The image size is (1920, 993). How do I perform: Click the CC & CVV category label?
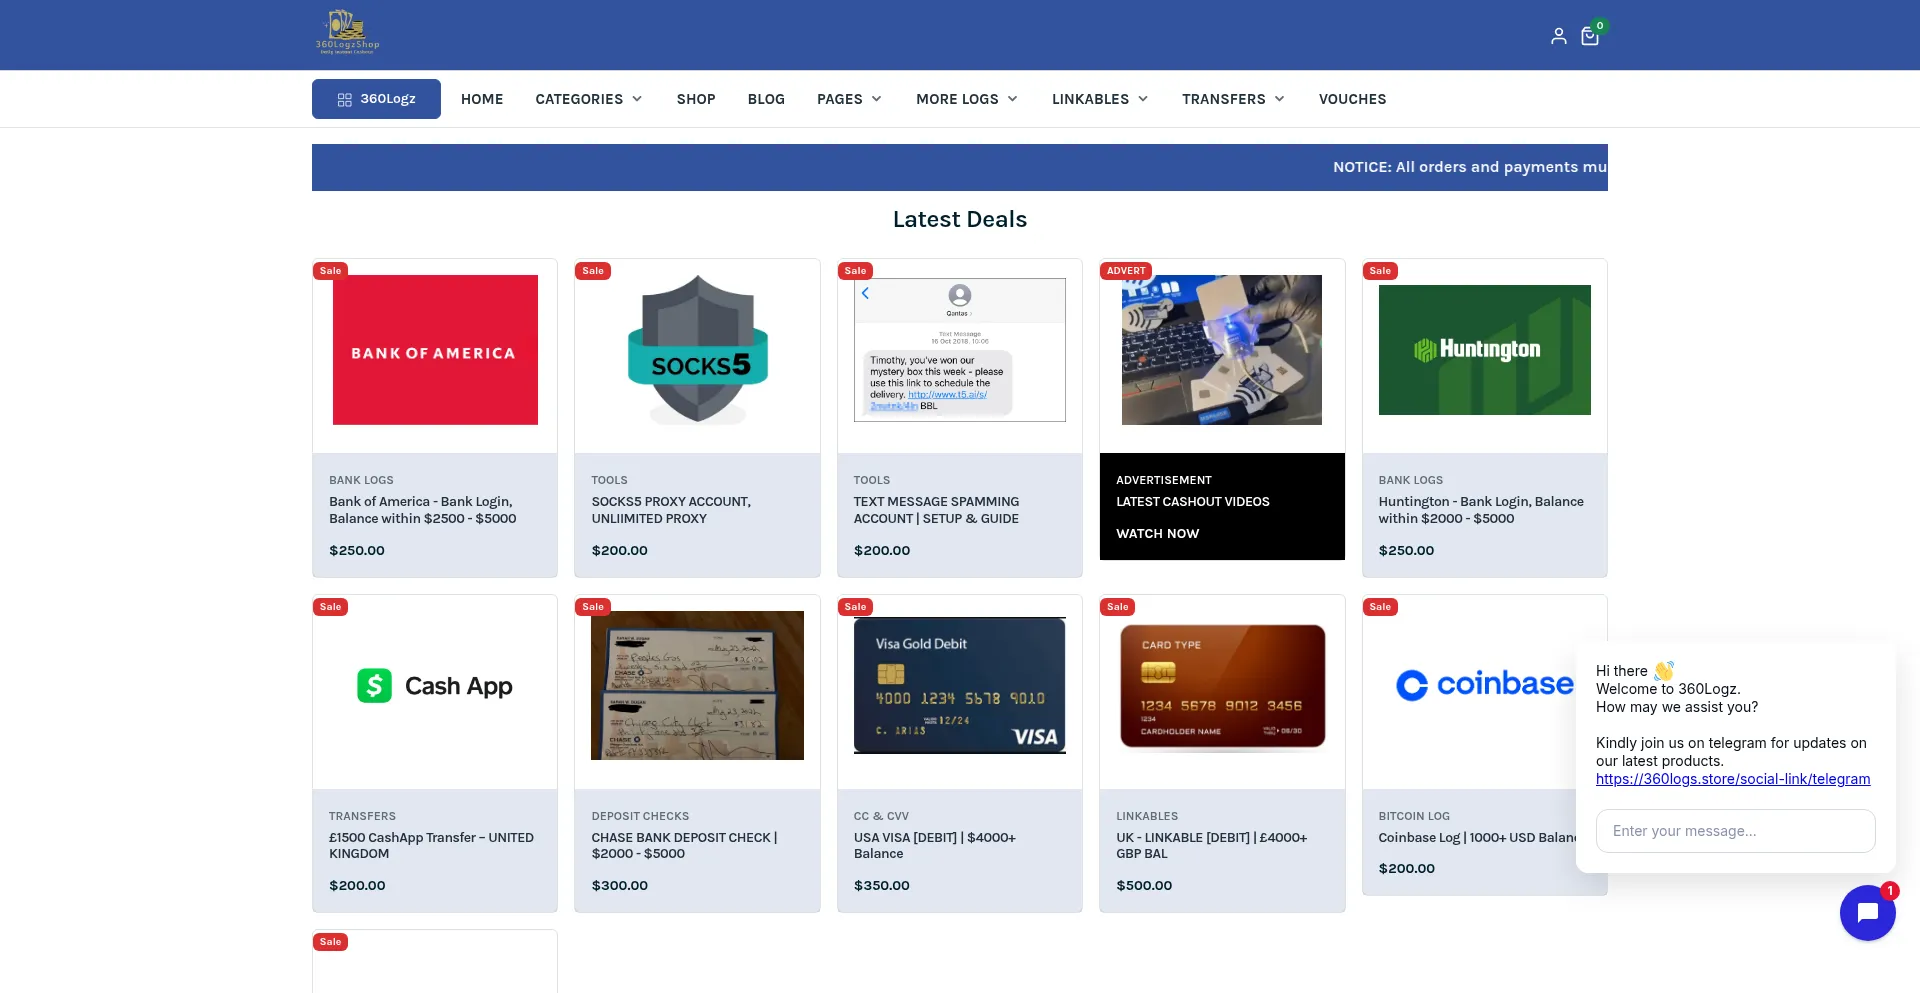(881, 816)
